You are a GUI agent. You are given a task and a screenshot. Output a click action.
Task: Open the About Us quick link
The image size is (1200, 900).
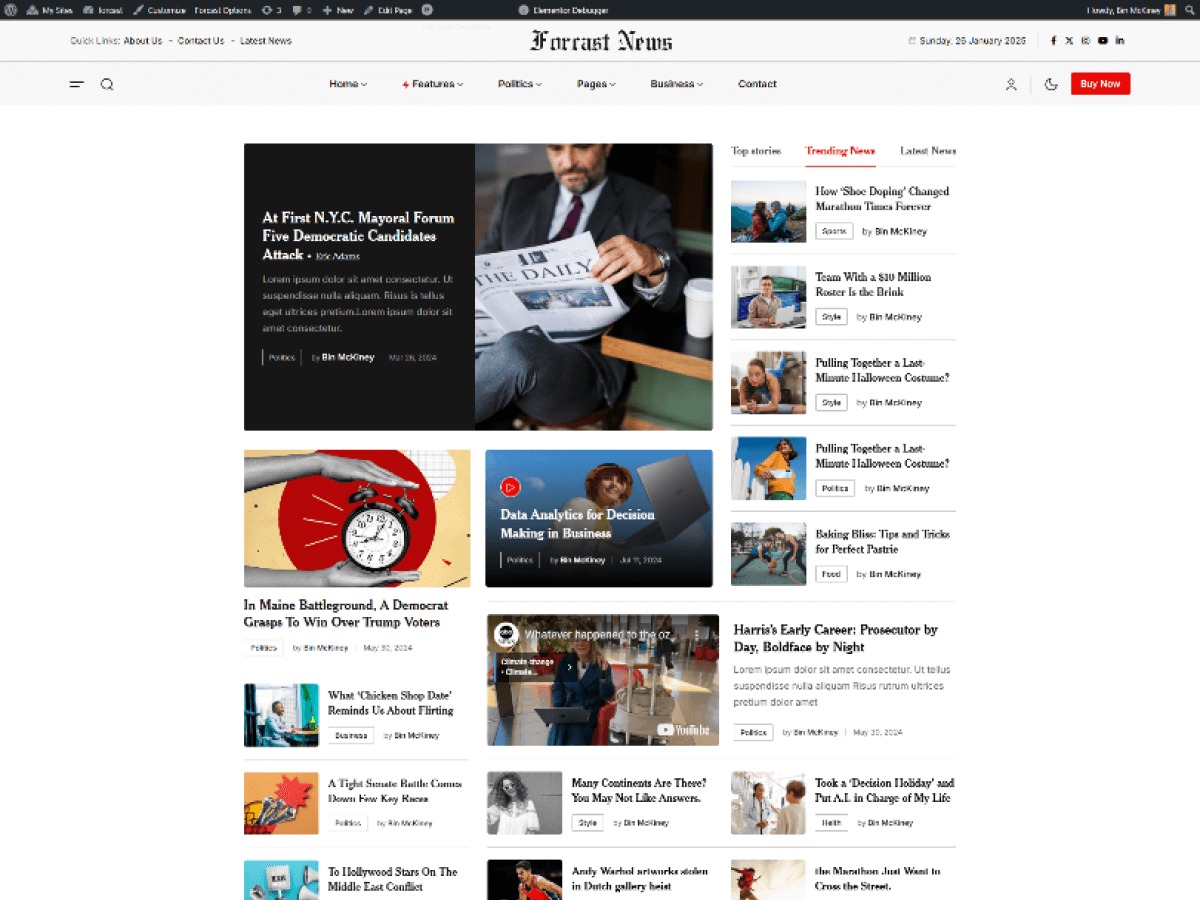coord(143,41)
